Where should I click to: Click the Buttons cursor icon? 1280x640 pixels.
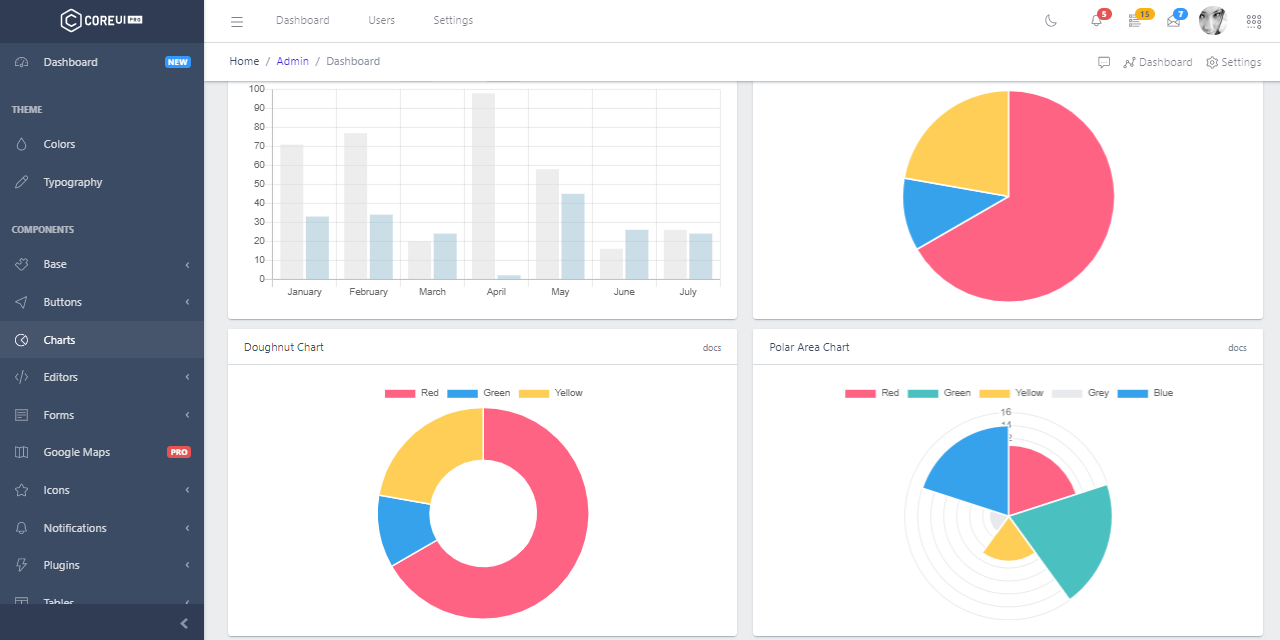(x=22, y=302)
